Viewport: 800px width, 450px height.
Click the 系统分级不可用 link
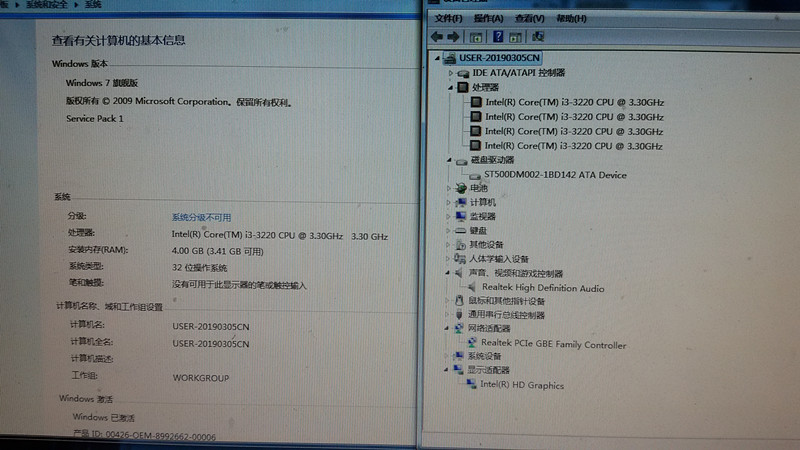click(x=201, y=217)
